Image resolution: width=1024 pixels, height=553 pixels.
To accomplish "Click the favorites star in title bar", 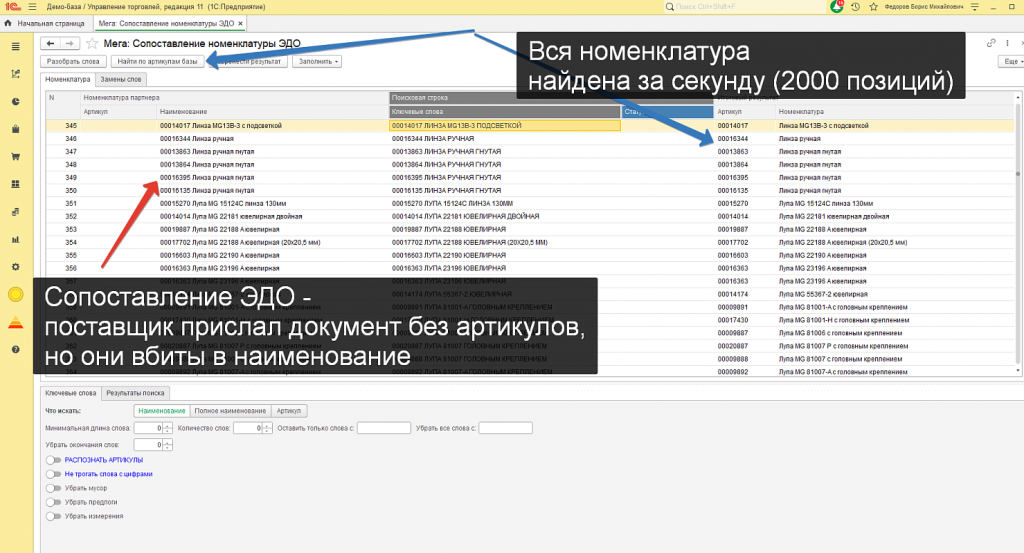I will (874, 7).
